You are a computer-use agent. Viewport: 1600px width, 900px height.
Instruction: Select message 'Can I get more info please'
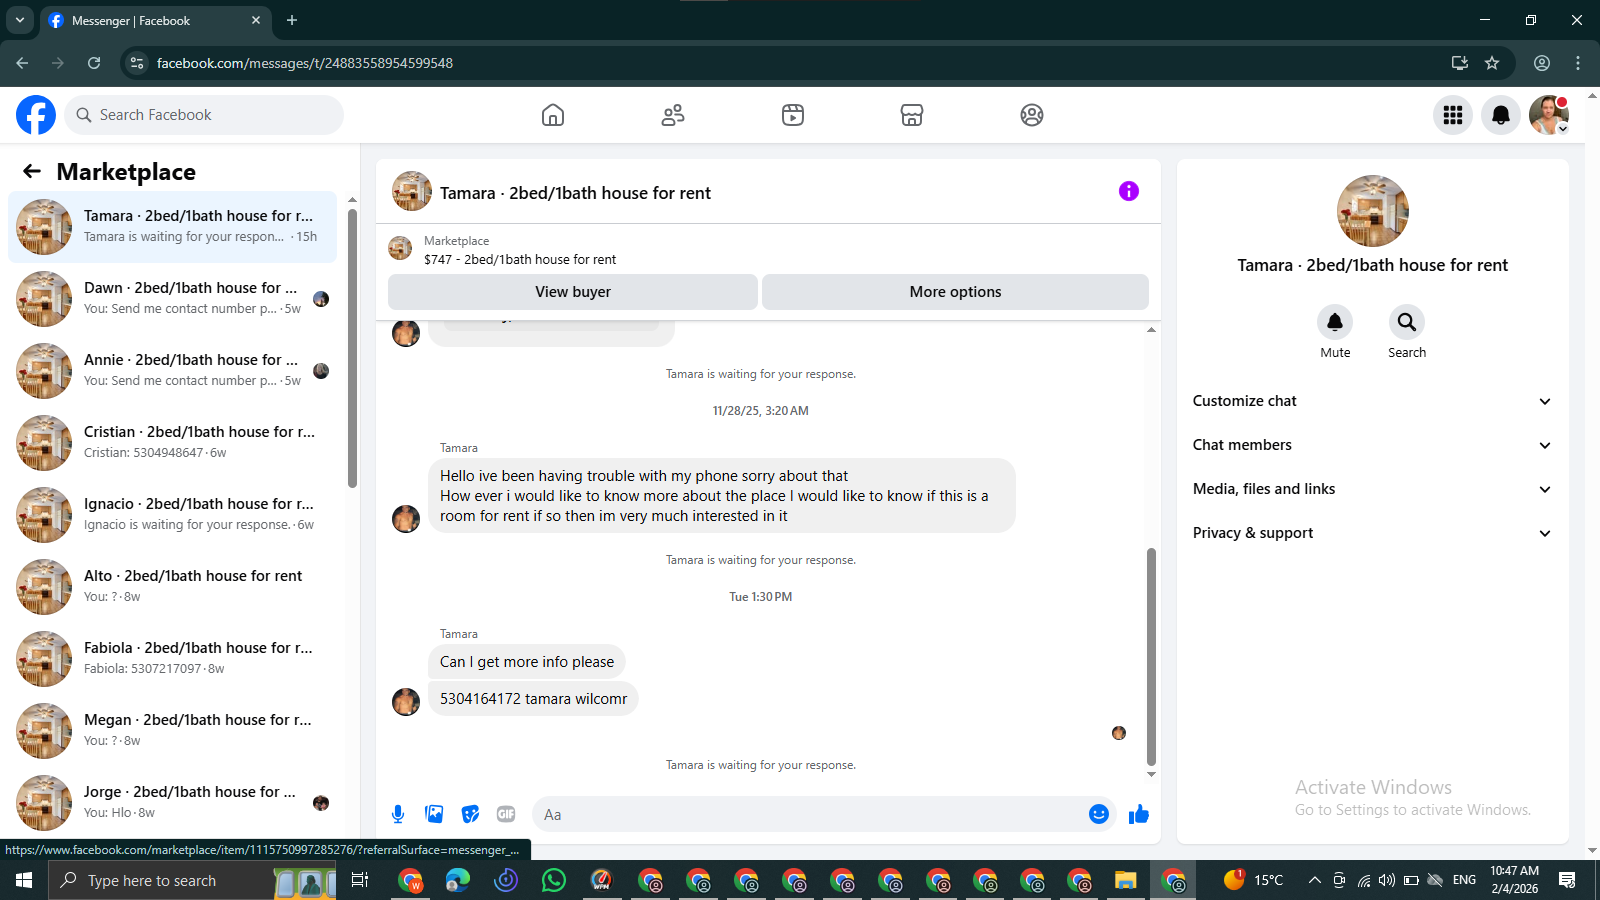[527, 662]
